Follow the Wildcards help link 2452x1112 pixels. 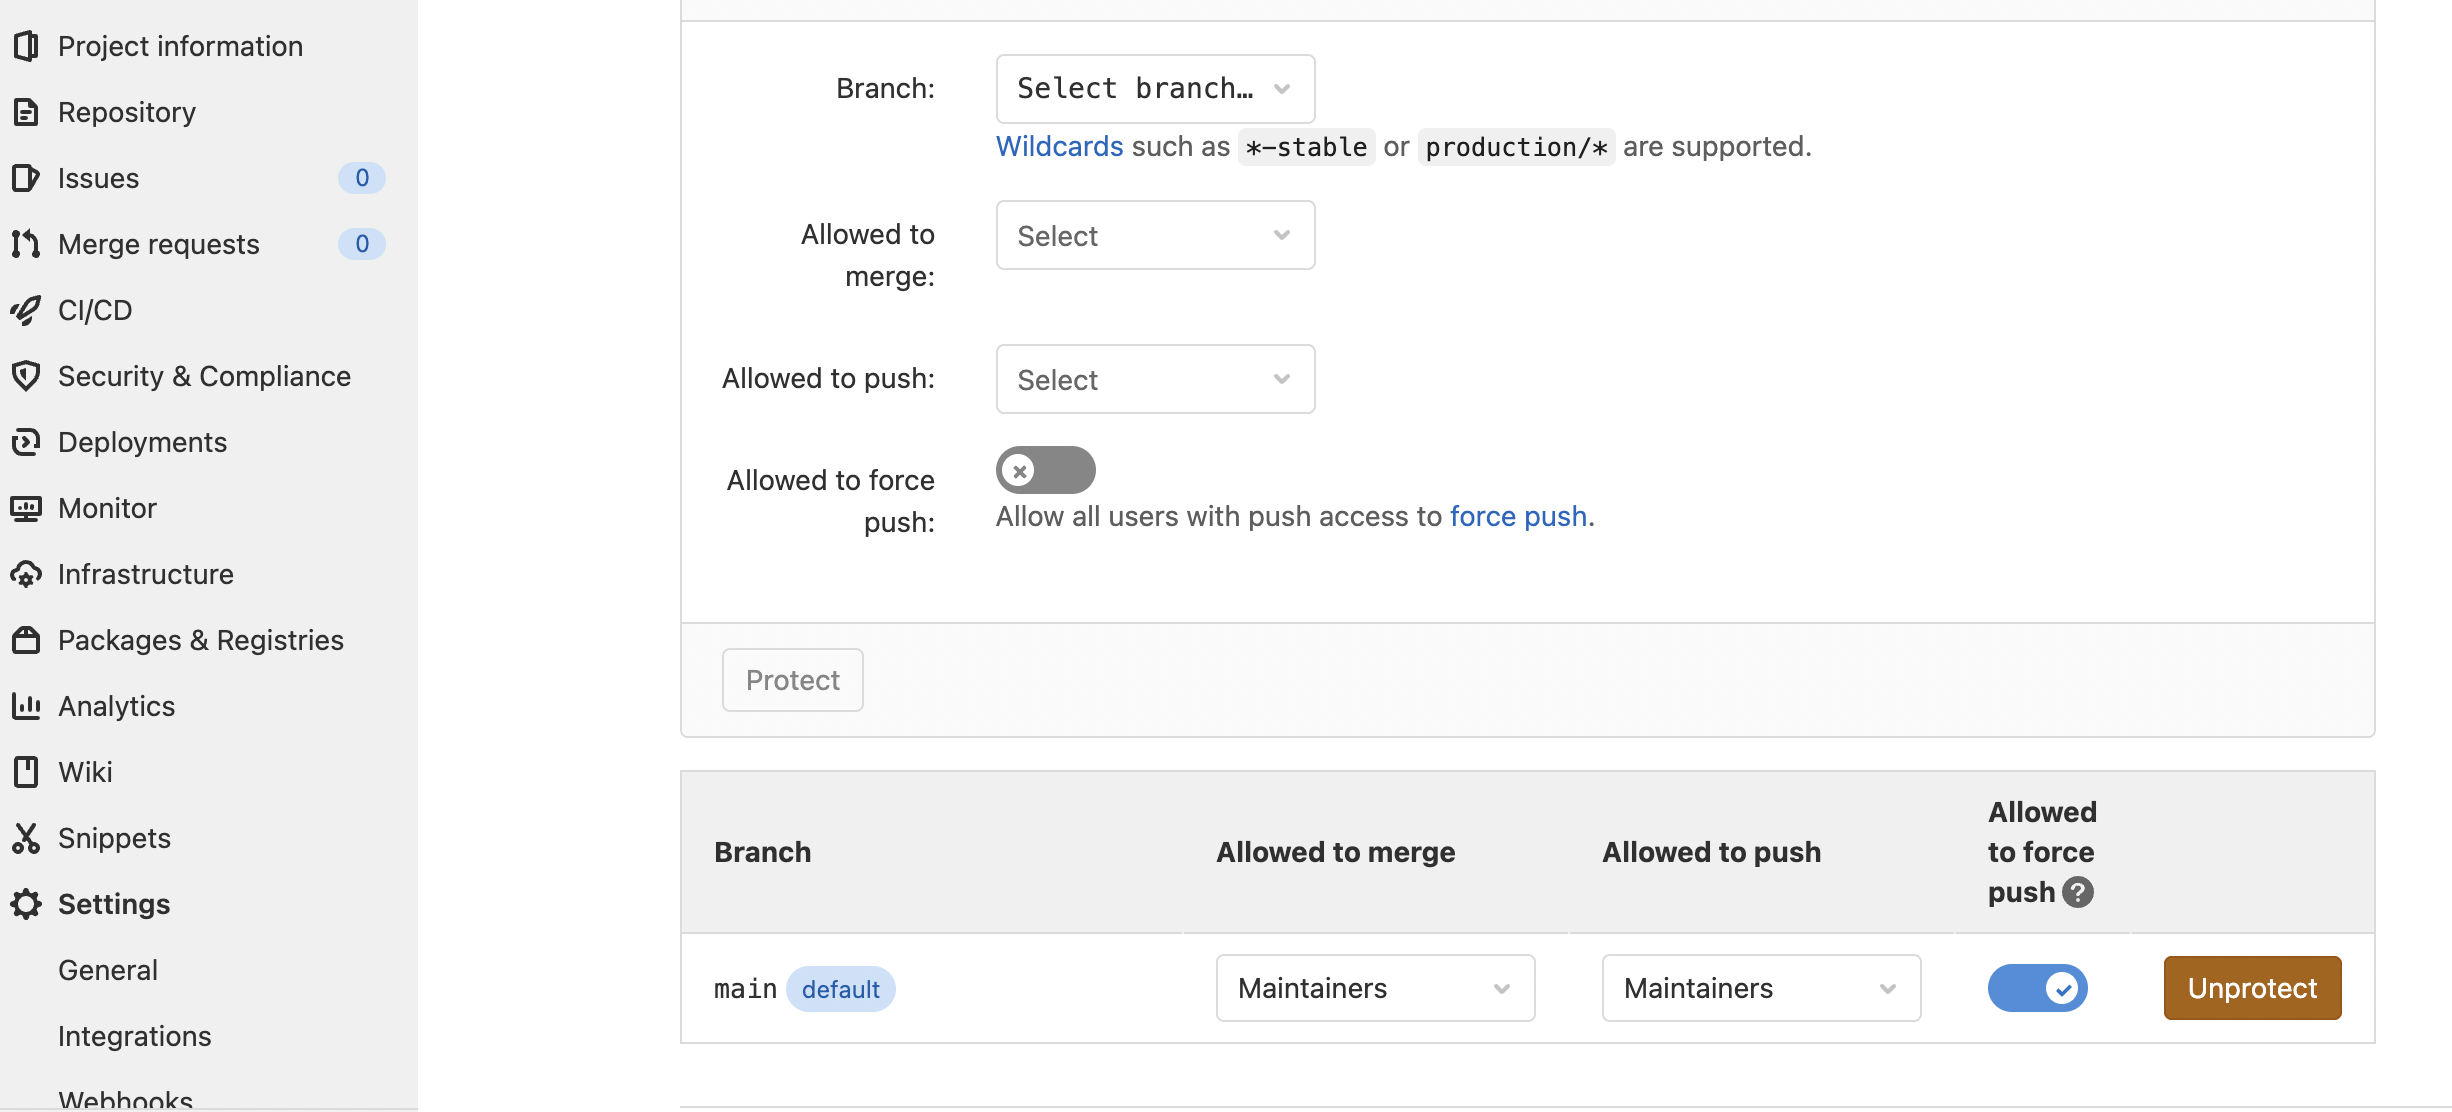pyautogui.click(x=1059, y=146)
